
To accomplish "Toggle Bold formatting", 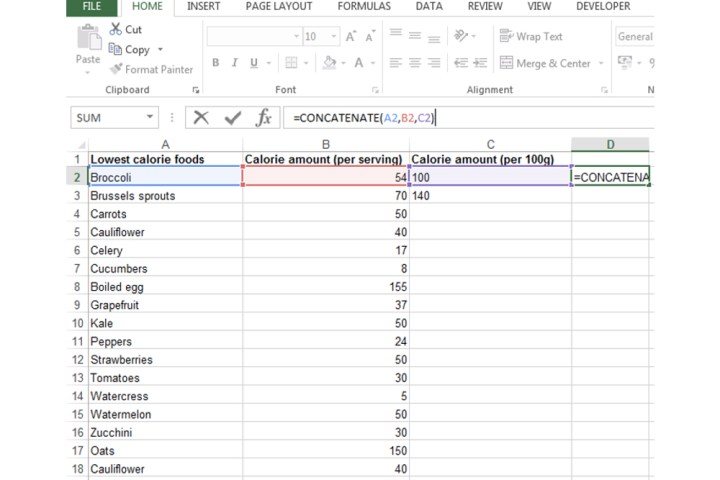I will [x=215, y=62].
